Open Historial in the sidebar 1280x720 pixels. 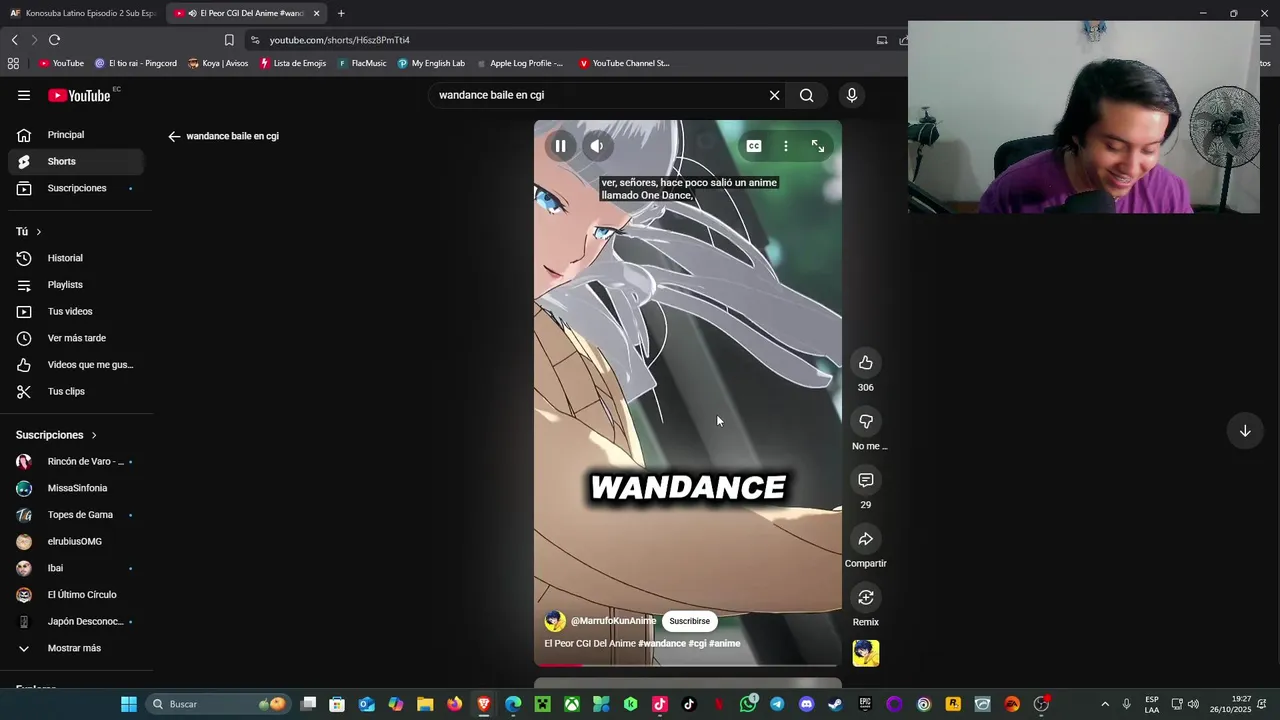pos(75,258)
